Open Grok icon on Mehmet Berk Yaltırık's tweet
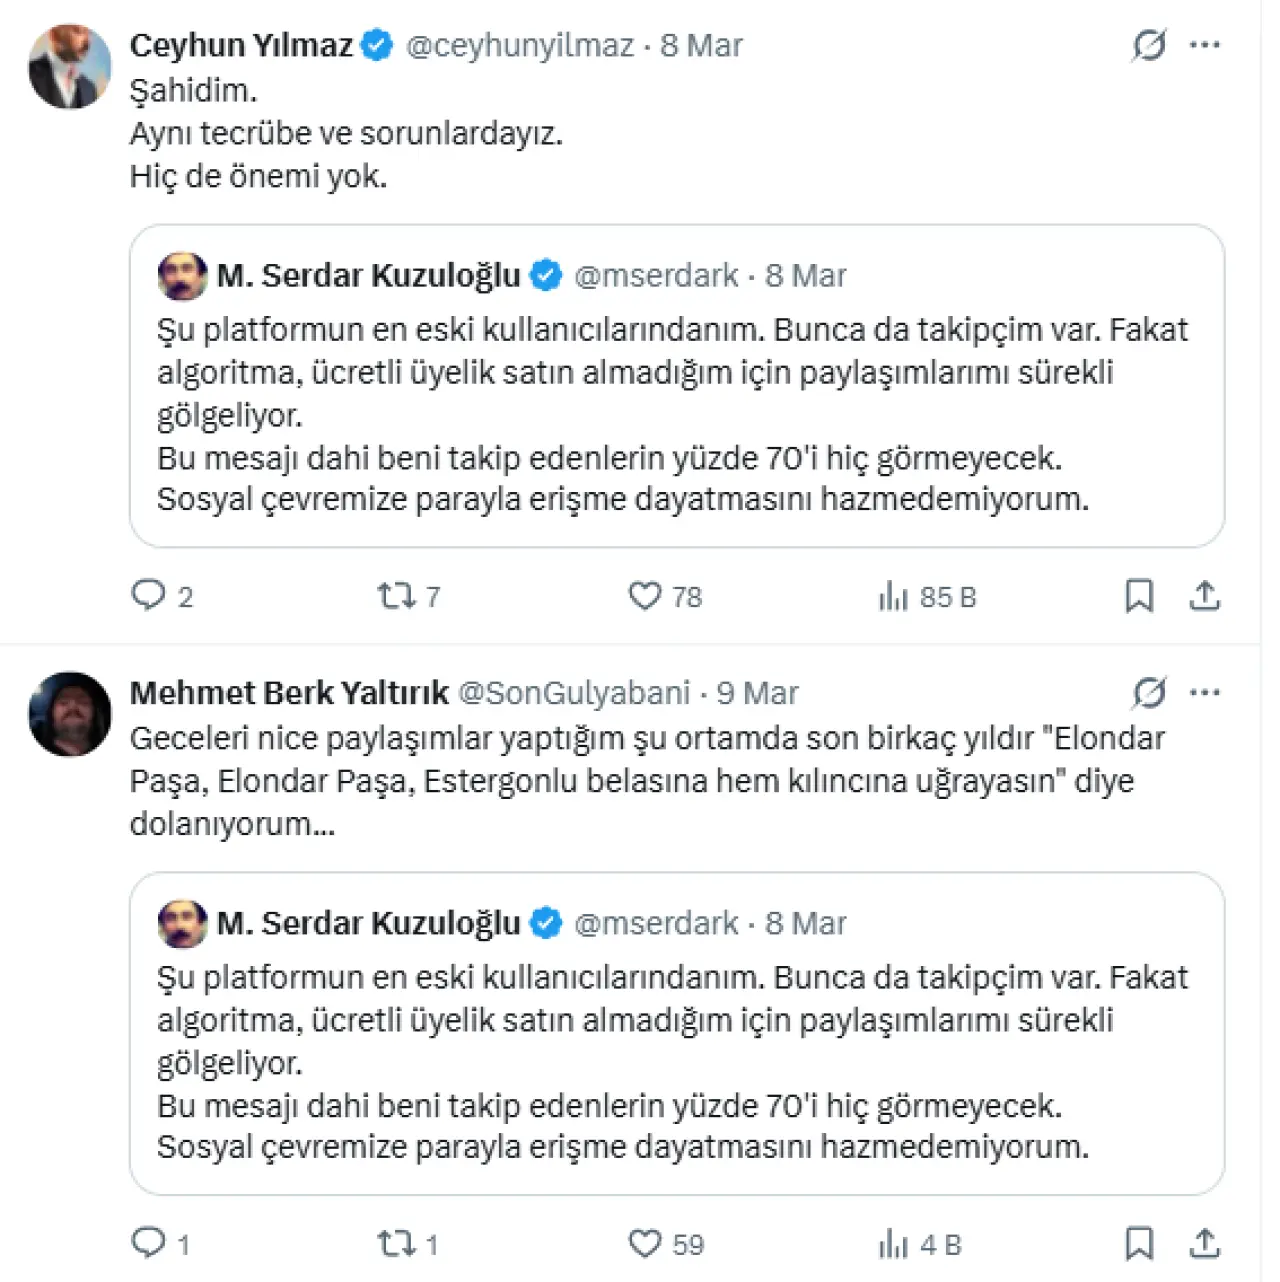 click(x=1149, y=692)
